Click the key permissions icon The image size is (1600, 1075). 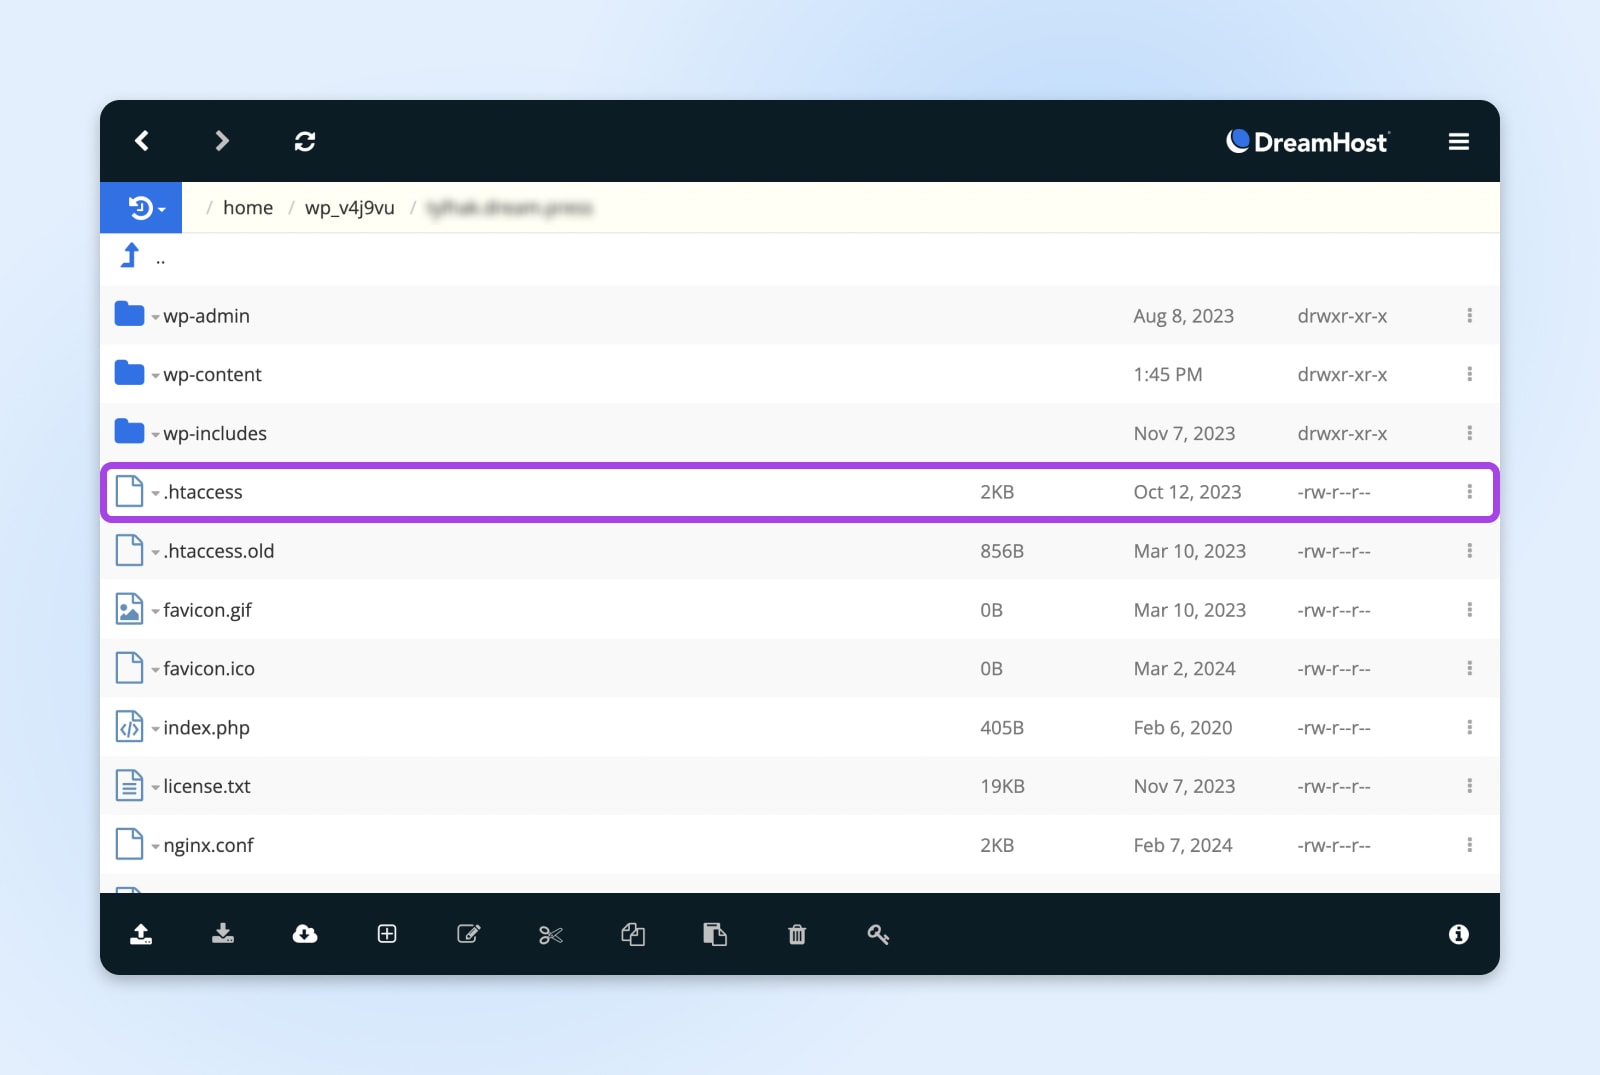pyautogui.click(x=878, y=934)
